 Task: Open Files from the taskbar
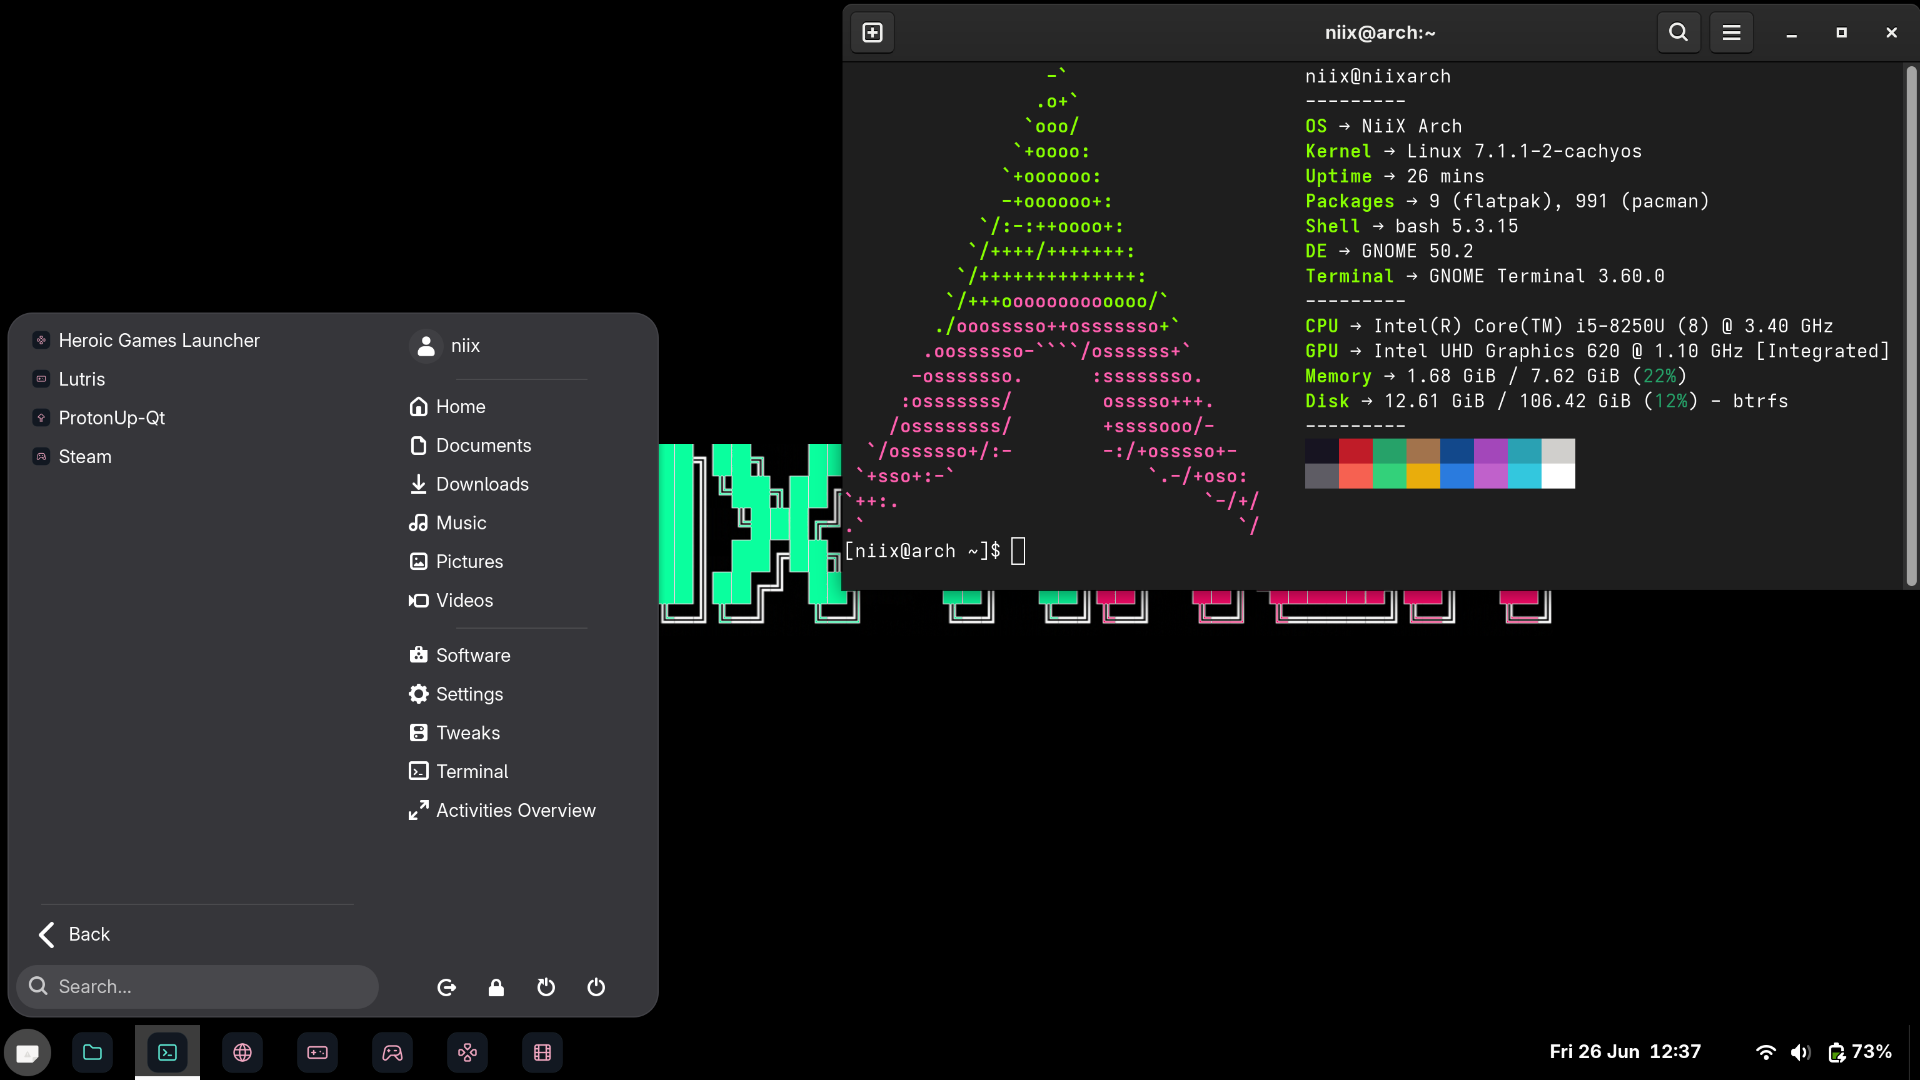pos(92,1052)
